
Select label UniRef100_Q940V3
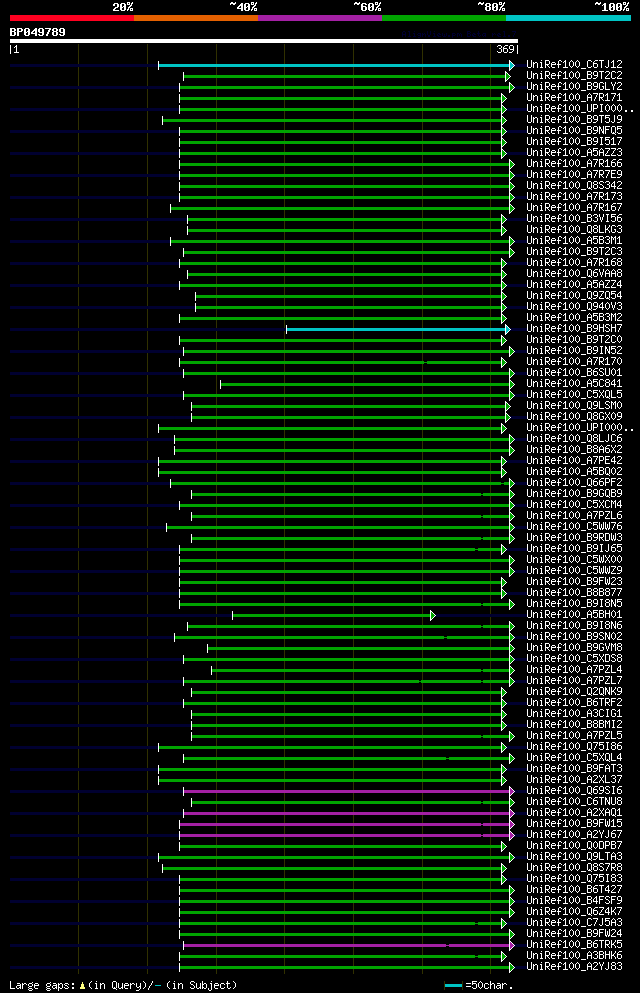point(574,307)
